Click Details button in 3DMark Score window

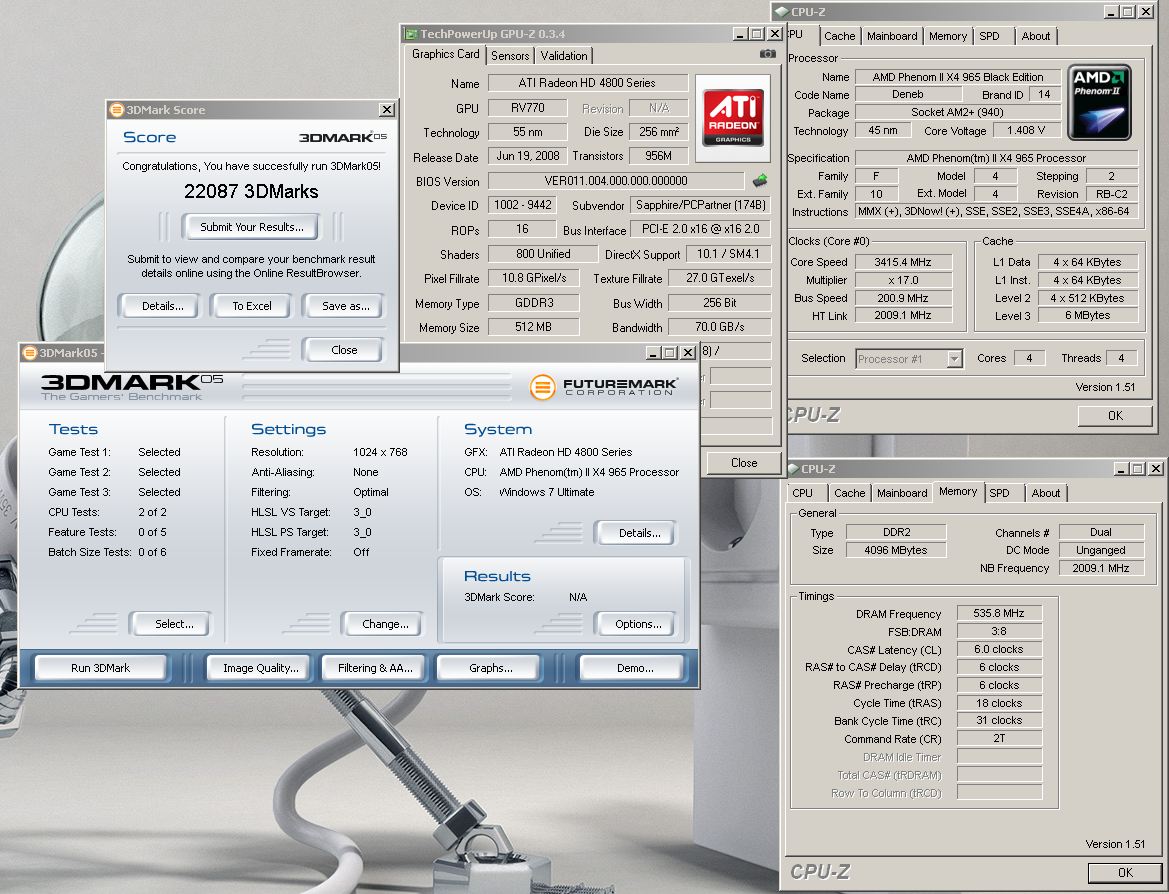pos(160,306)
